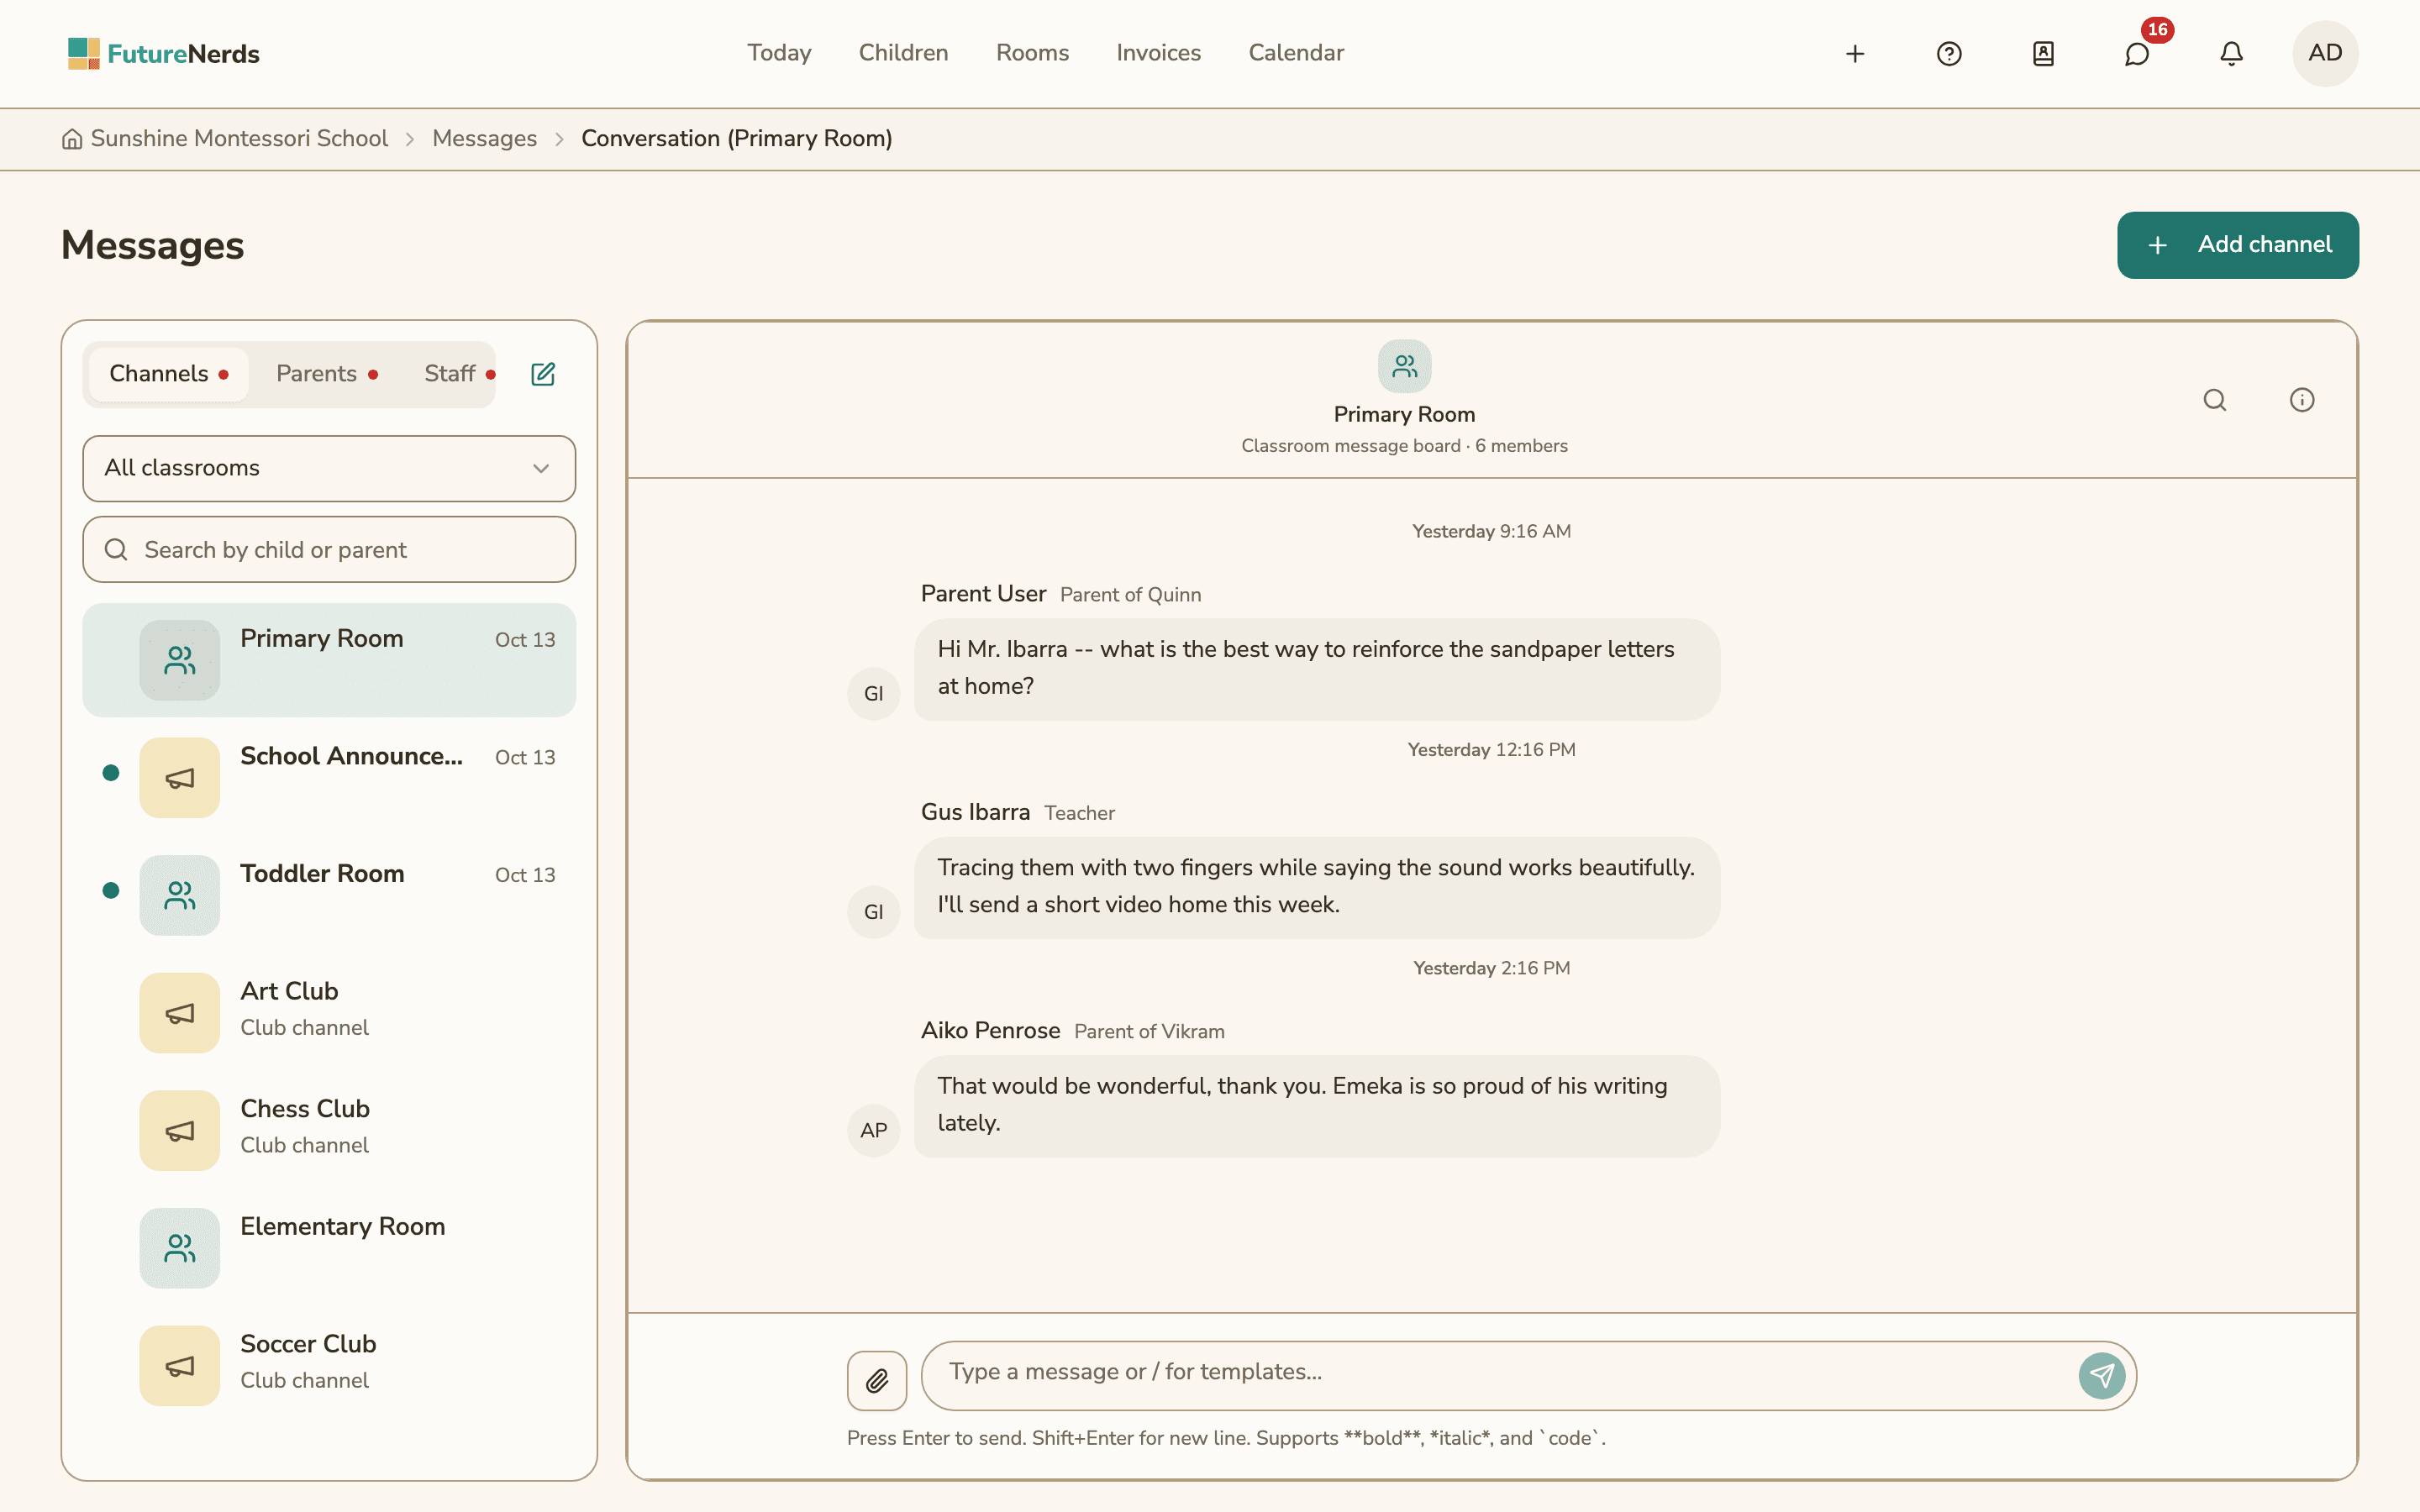The height and width of the screenshot is (1512, 2420).
Task: Open the Calendar nav item
Action: (x=1296, y=53)
